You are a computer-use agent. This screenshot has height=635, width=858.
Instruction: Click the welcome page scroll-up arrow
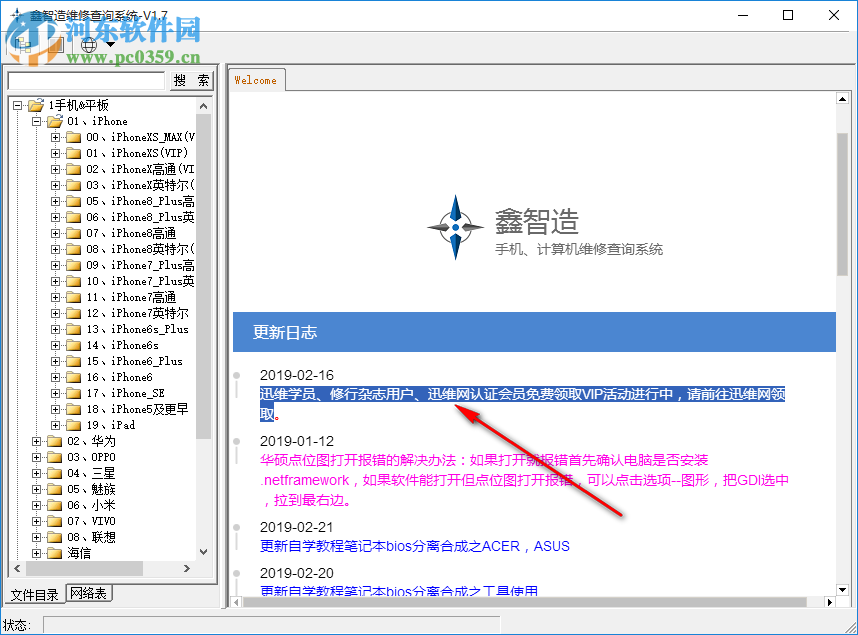click(x=843, y=99)
